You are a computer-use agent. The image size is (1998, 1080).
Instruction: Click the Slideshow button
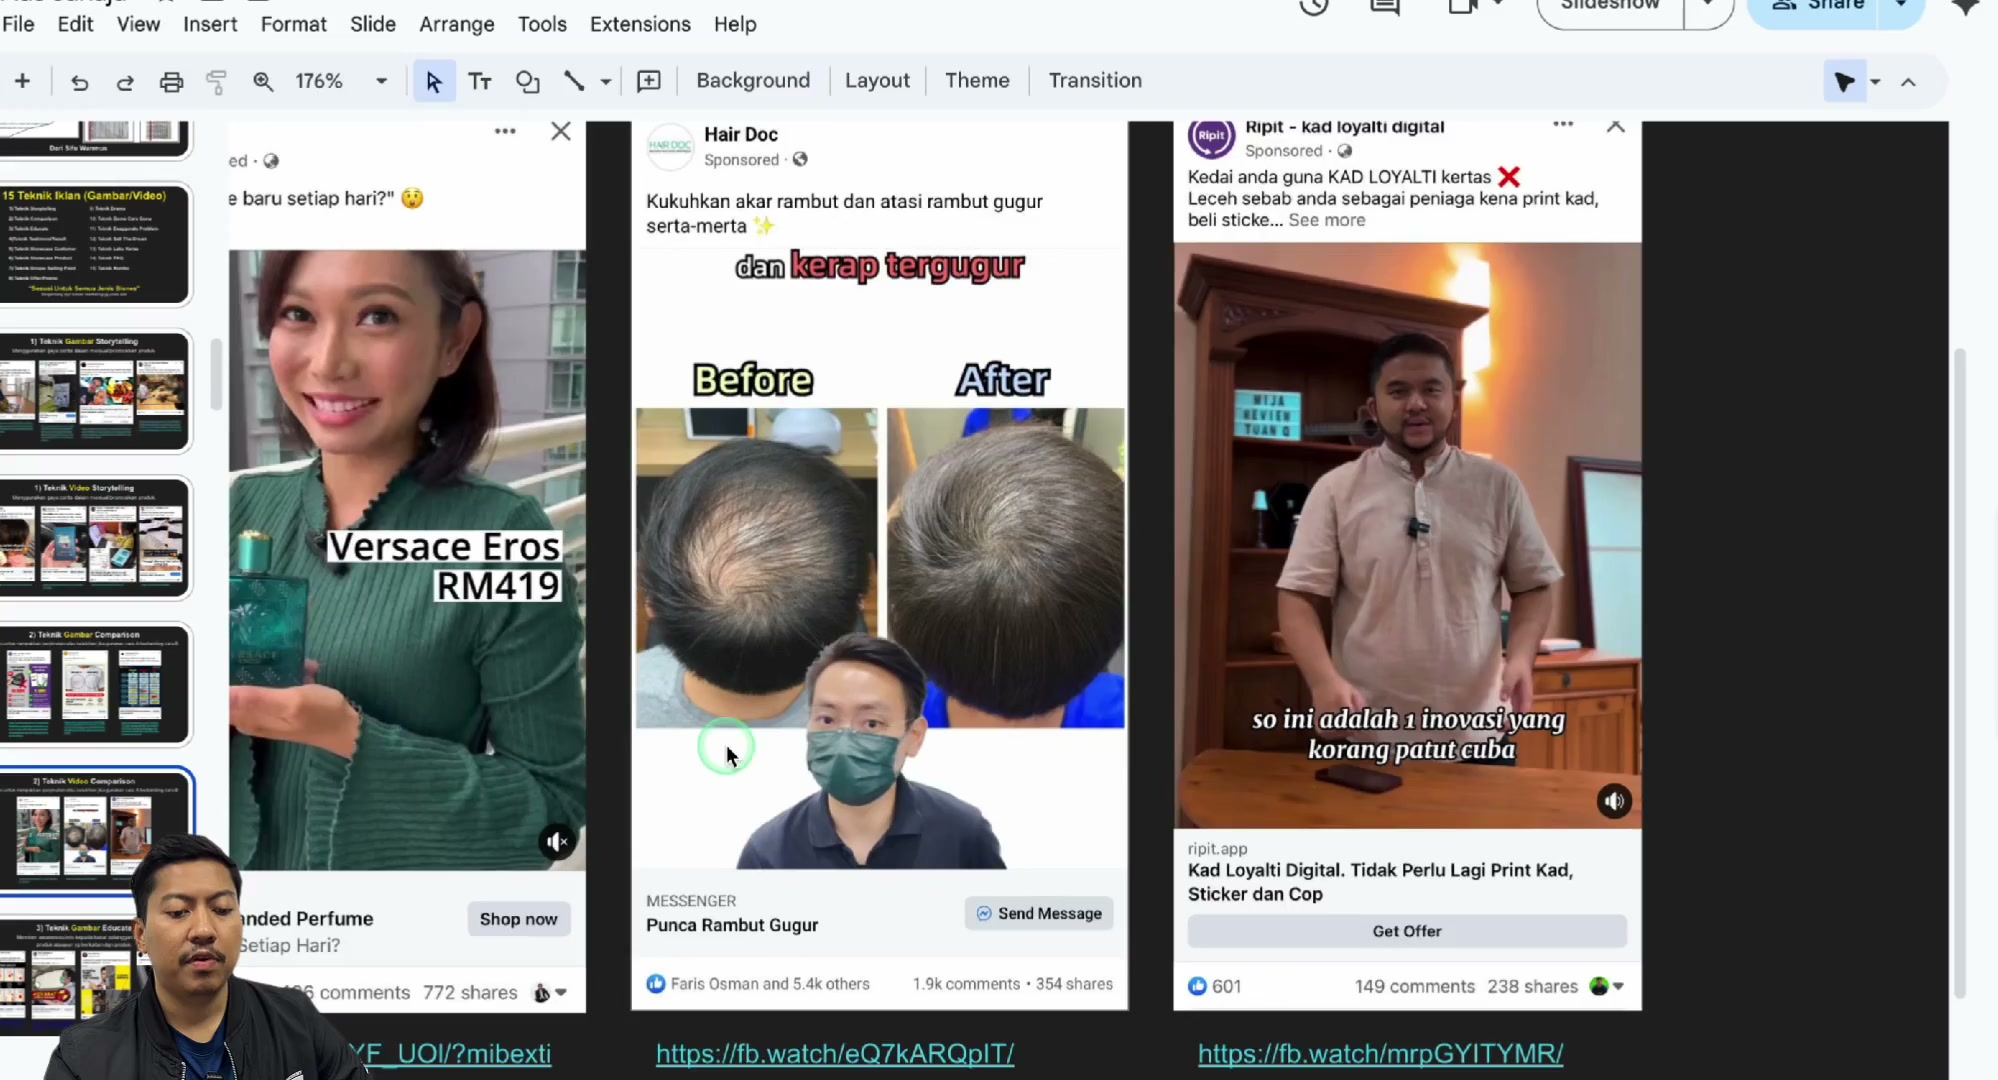(1610, 6)
